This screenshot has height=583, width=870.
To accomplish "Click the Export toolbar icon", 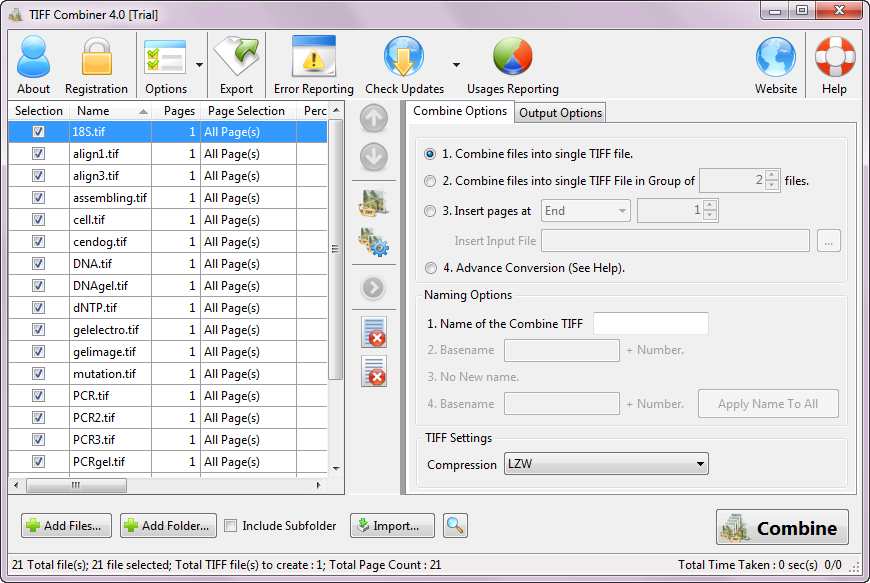I will point(237,57).
